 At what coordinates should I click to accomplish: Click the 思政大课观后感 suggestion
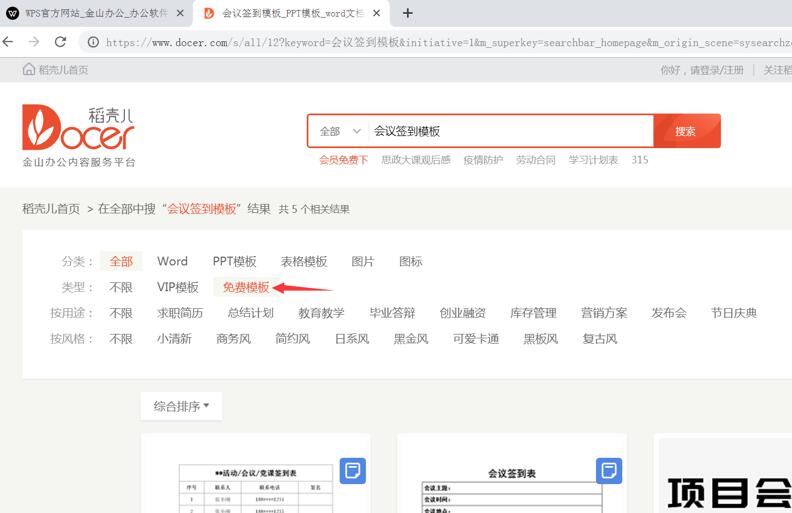(416, 160)
